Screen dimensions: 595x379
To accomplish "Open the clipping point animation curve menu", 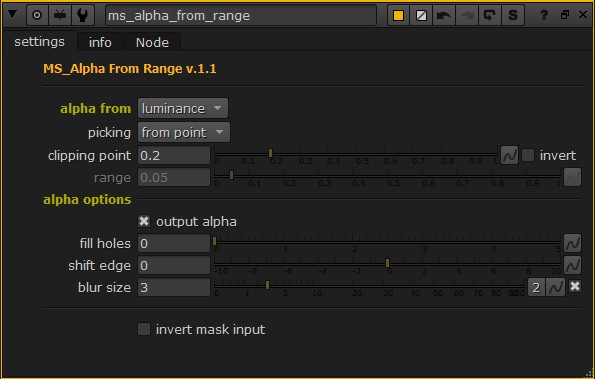I will click(509, 155).
